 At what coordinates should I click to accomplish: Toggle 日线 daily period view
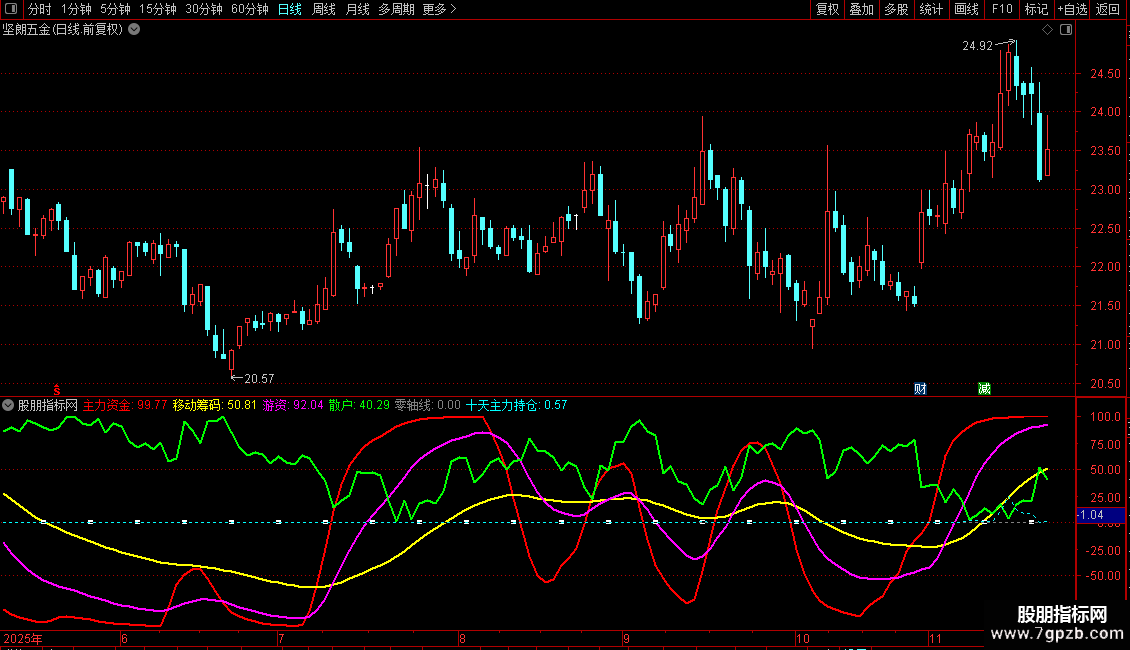click(x=290, y=9)
